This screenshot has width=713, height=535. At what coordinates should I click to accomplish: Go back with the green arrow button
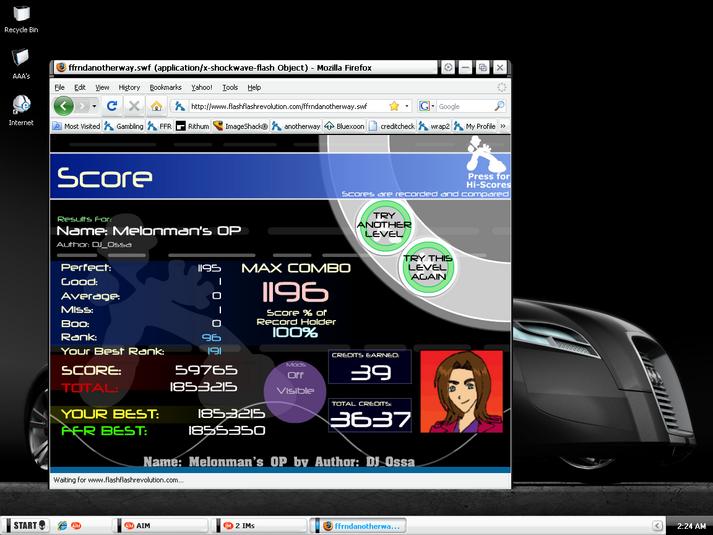(64, 106)
